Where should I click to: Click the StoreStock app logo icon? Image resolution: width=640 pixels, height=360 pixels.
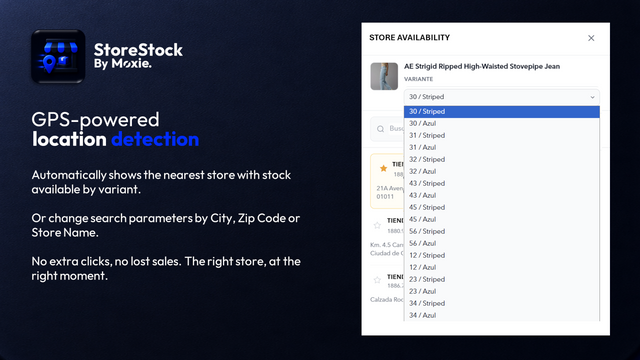(x=58, y=56)
